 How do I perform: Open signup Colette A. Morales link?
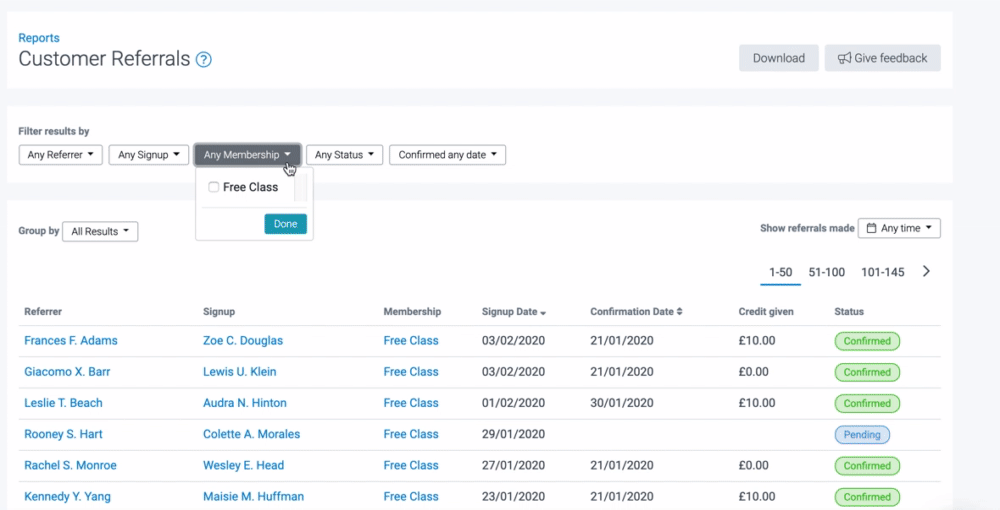point(251,434)
